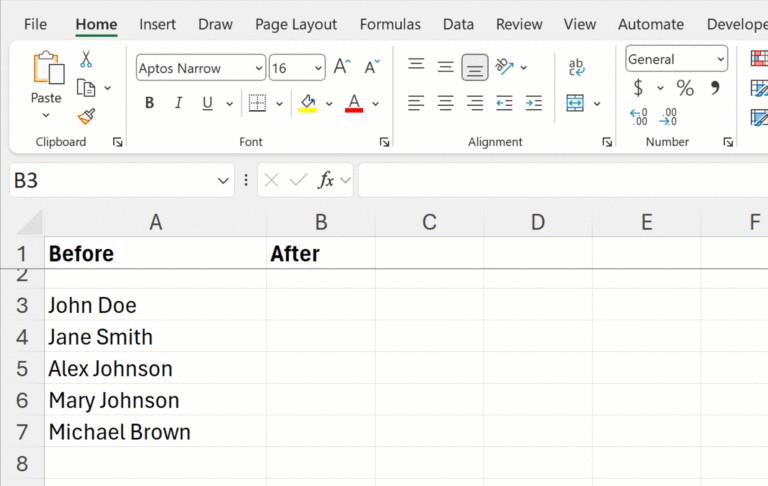Cut selection with scissors icon

tap(86, 59)
